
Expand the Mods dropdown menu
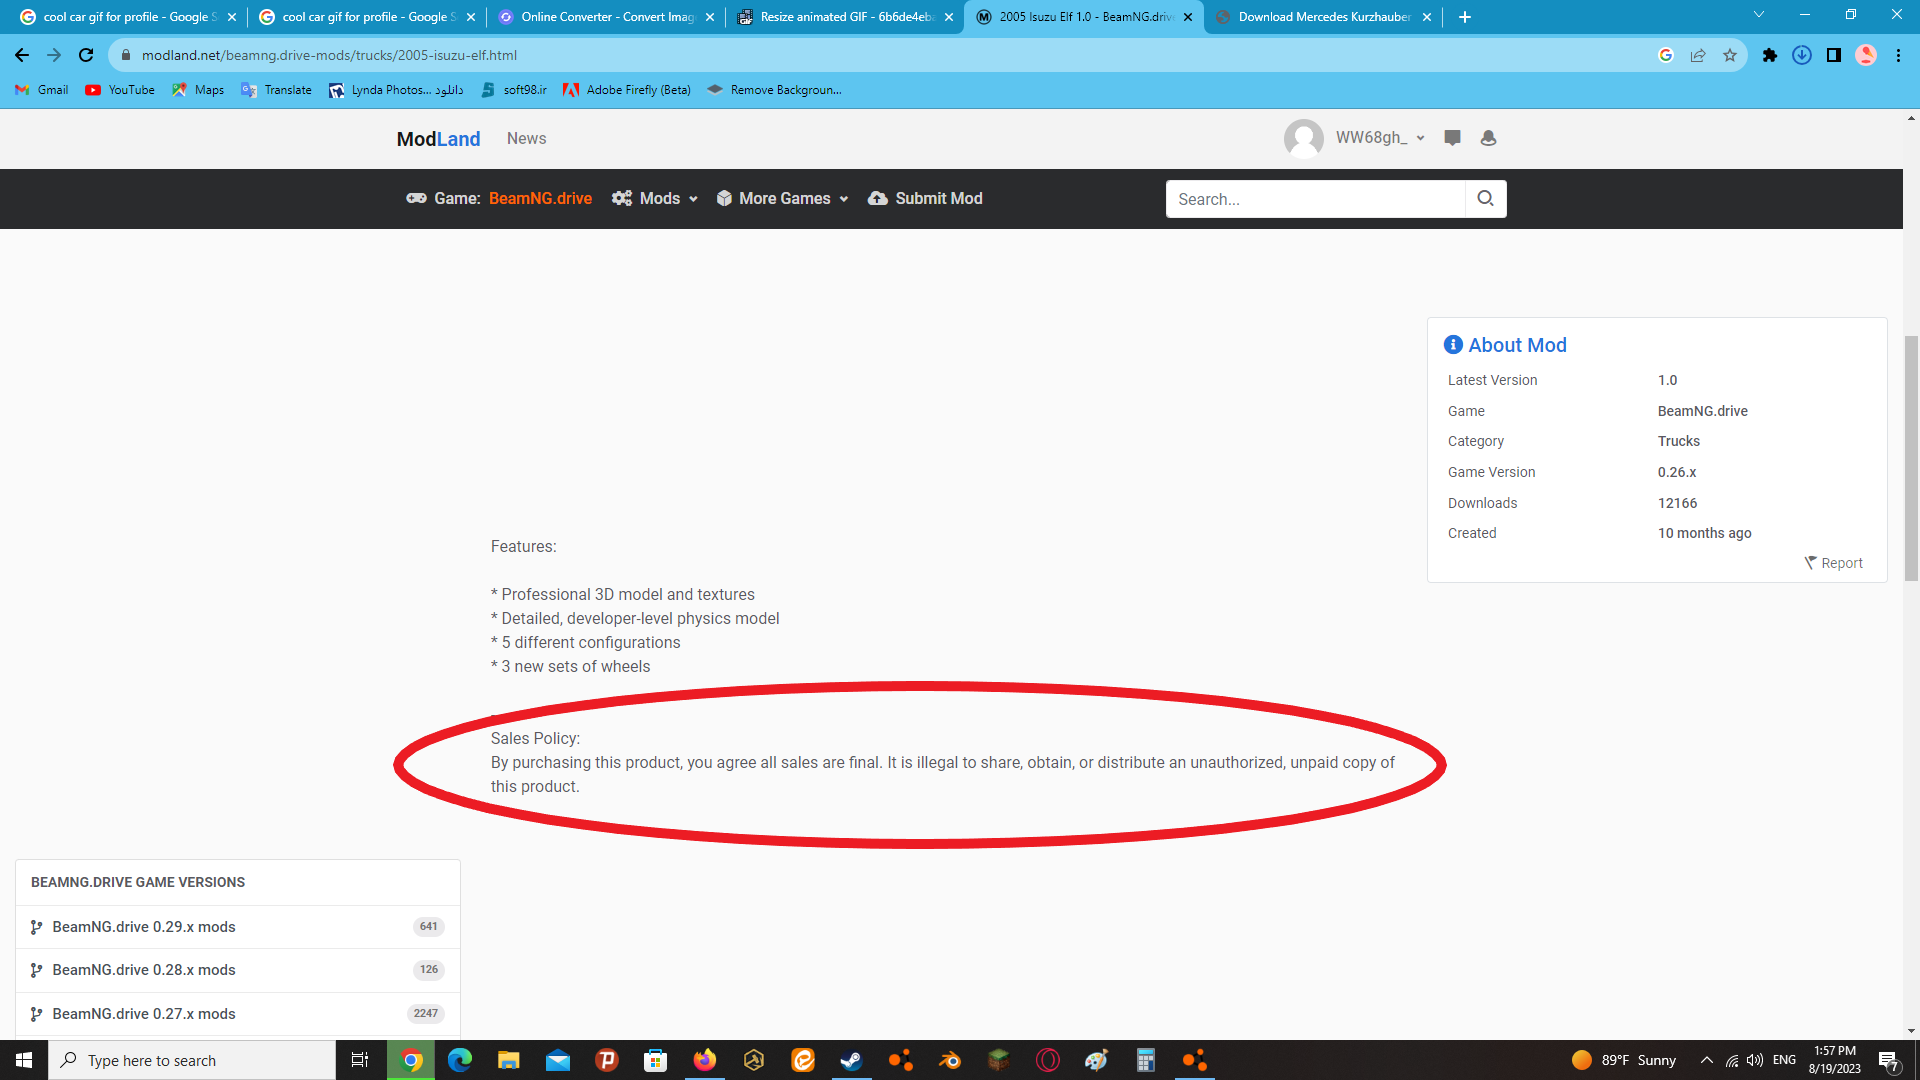click(655, 199)
